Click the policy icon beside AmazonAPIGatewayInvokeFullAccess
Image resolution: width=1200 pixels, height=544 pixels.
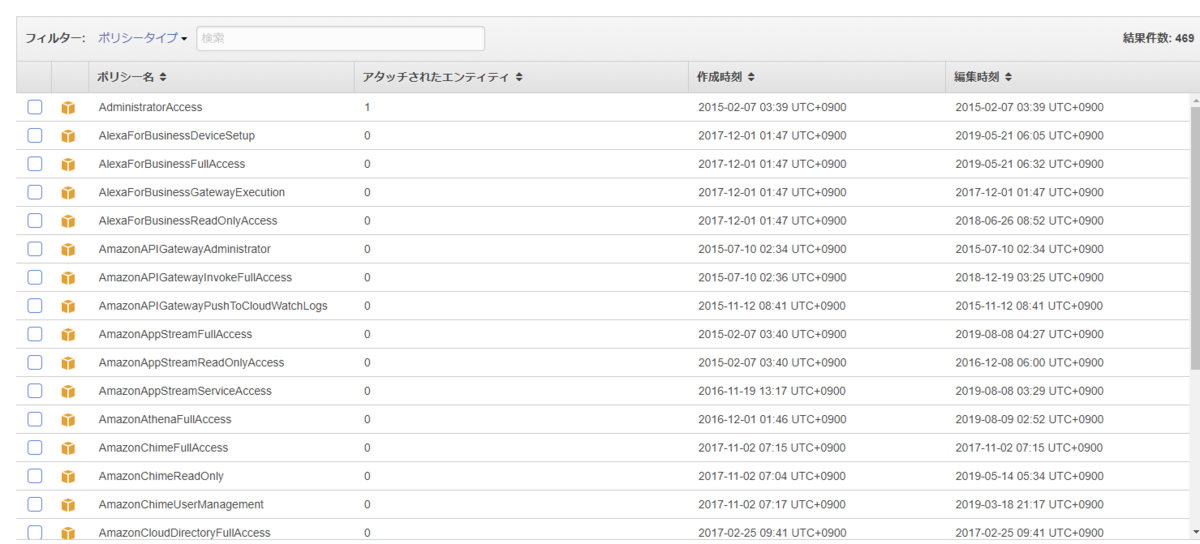pyautogui.click(x=68, y=278)
